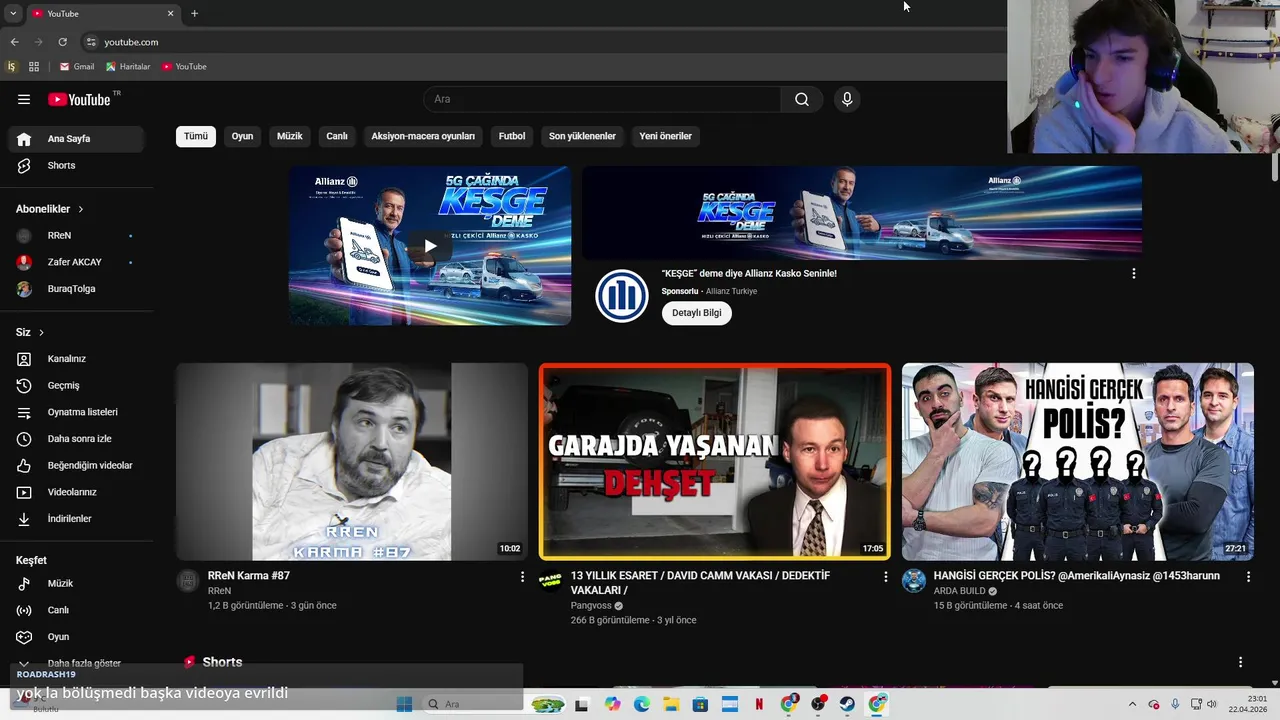
Task: Open Steam from taskbar
Action: click(x=847, y=704)
